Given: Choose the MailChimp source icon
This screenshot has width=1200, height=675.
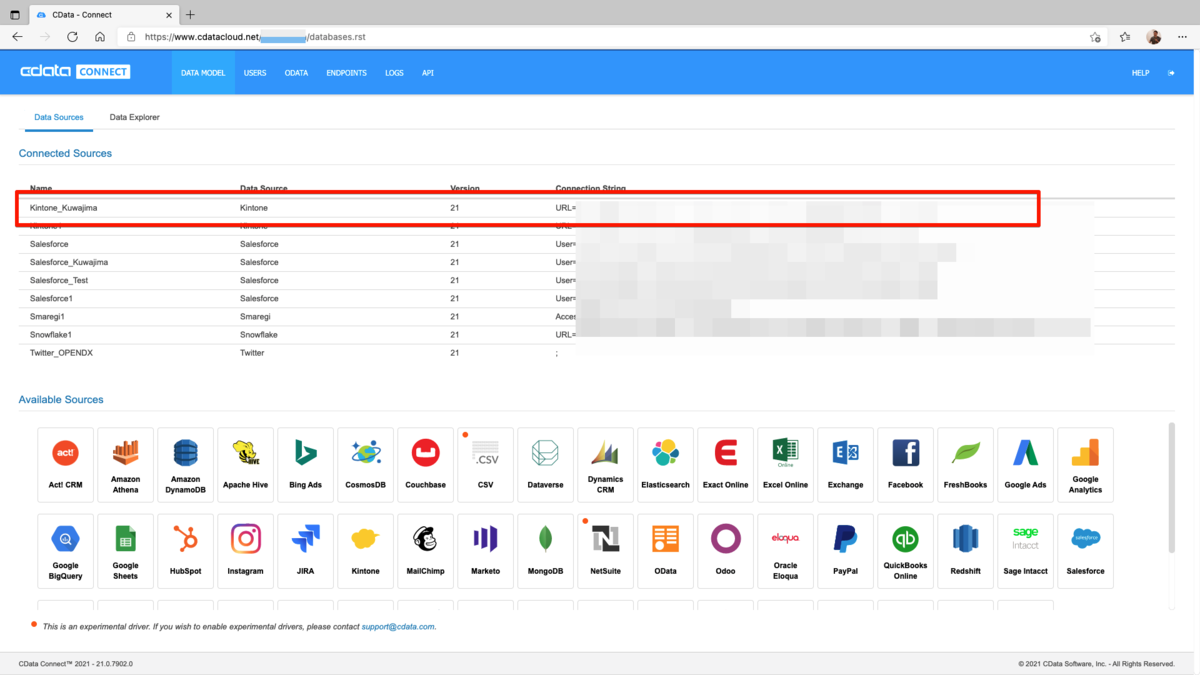Looking at the screenshot, I should [x=425, y=551].
